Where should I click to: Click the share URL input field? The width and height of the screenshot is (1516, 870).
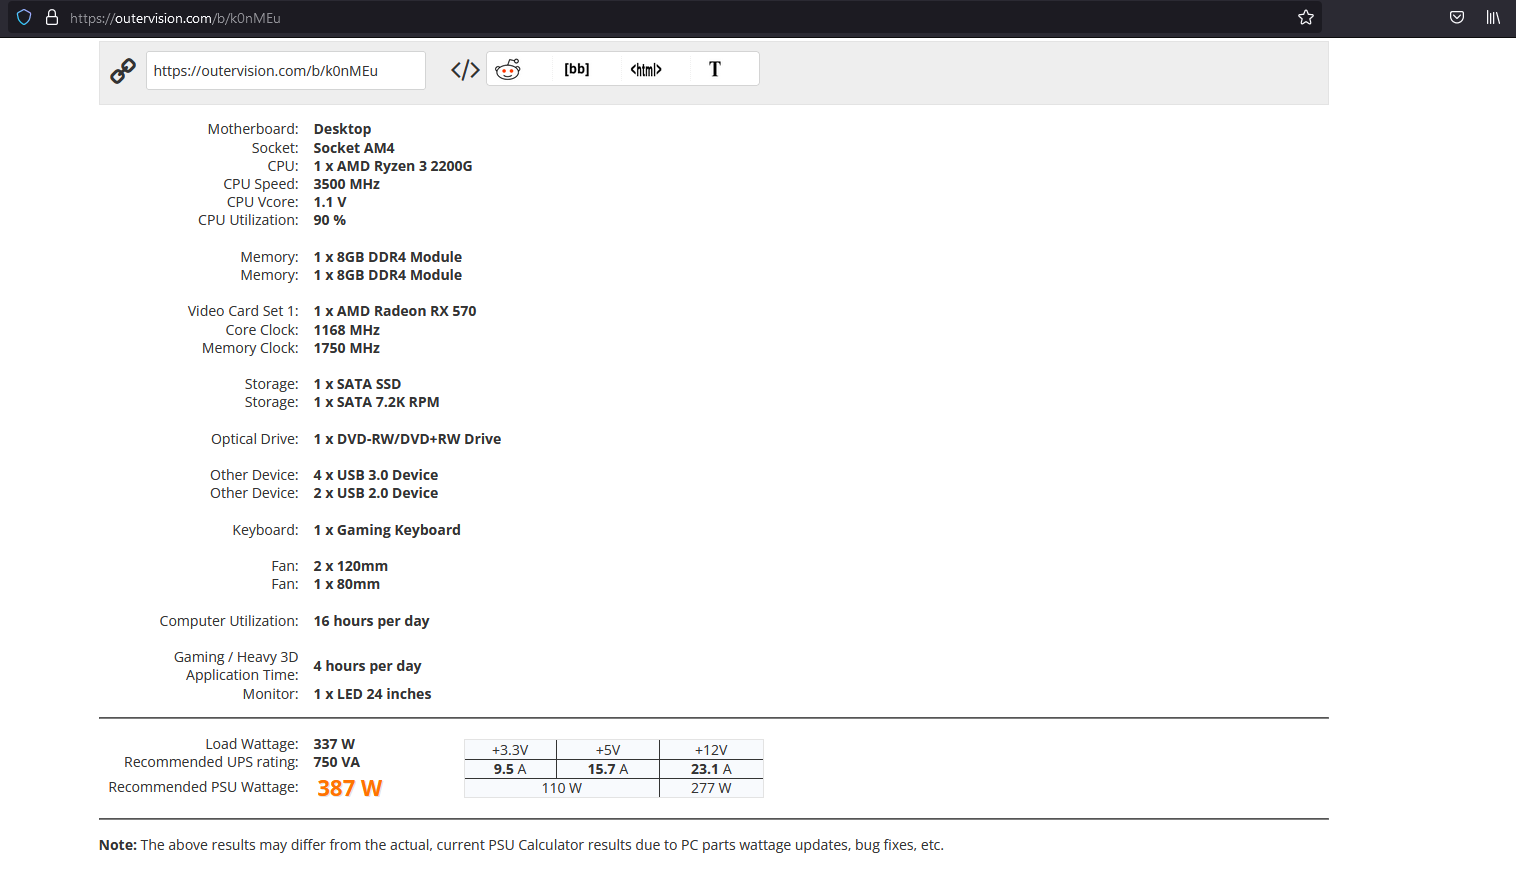286,70
